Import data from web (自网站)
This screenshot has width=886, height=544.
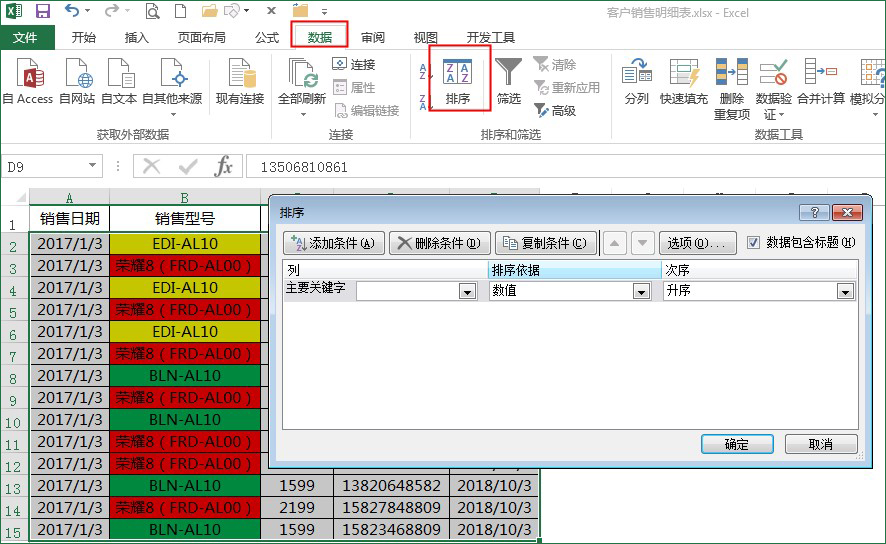pyautogui.click(x=77, y=82)
